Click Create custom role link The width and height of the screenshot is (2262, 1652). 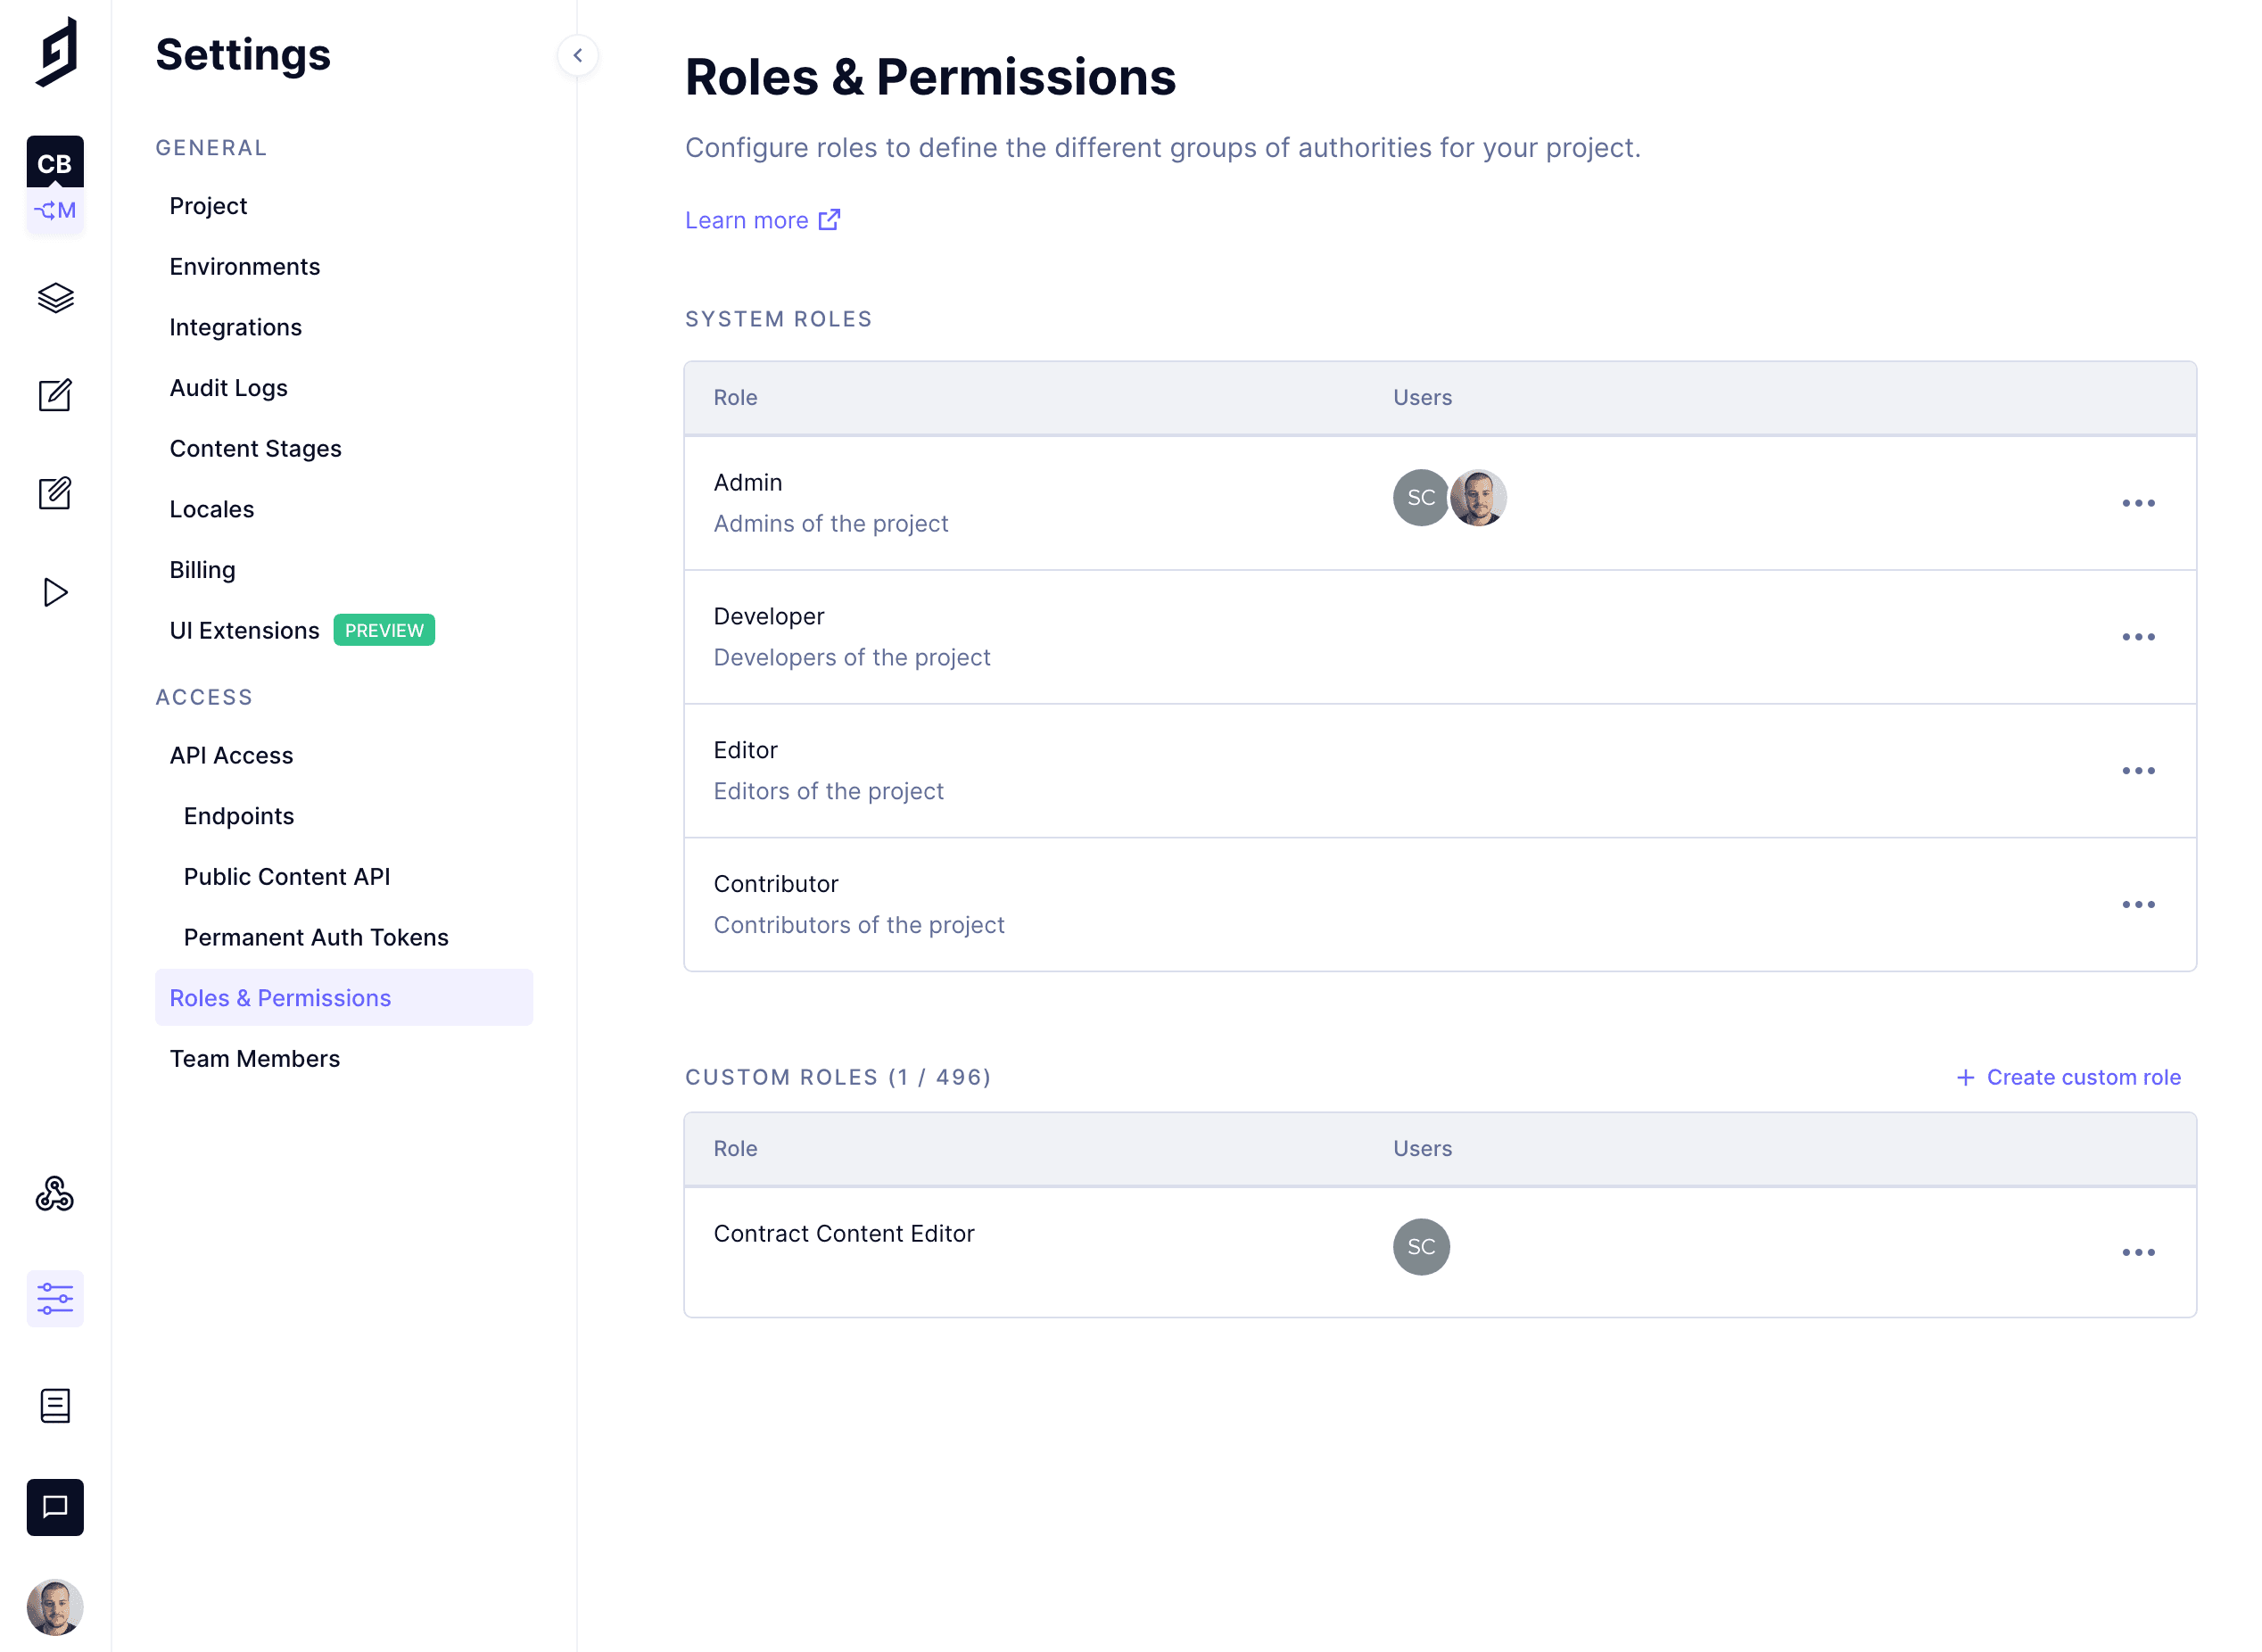tap(2068, 1077)
